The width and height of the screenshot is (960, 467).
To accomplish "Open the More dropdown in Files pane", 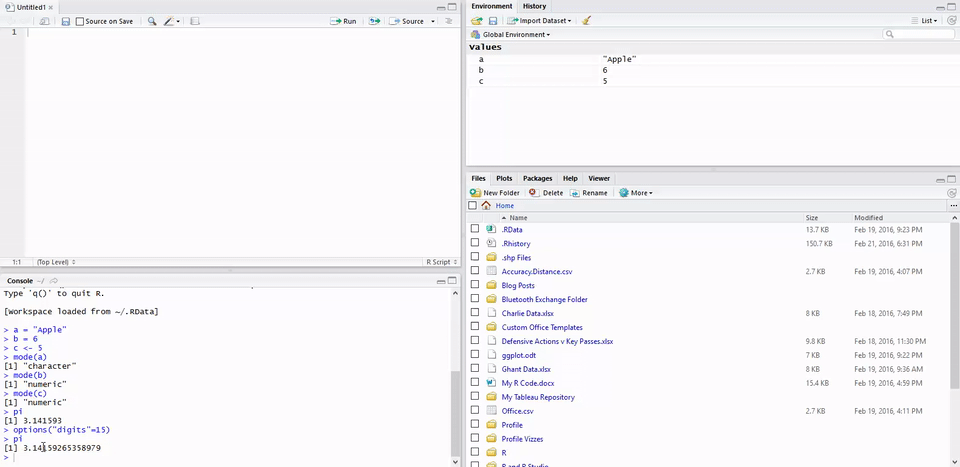I will pyautogui.click(x=636, y=192).
